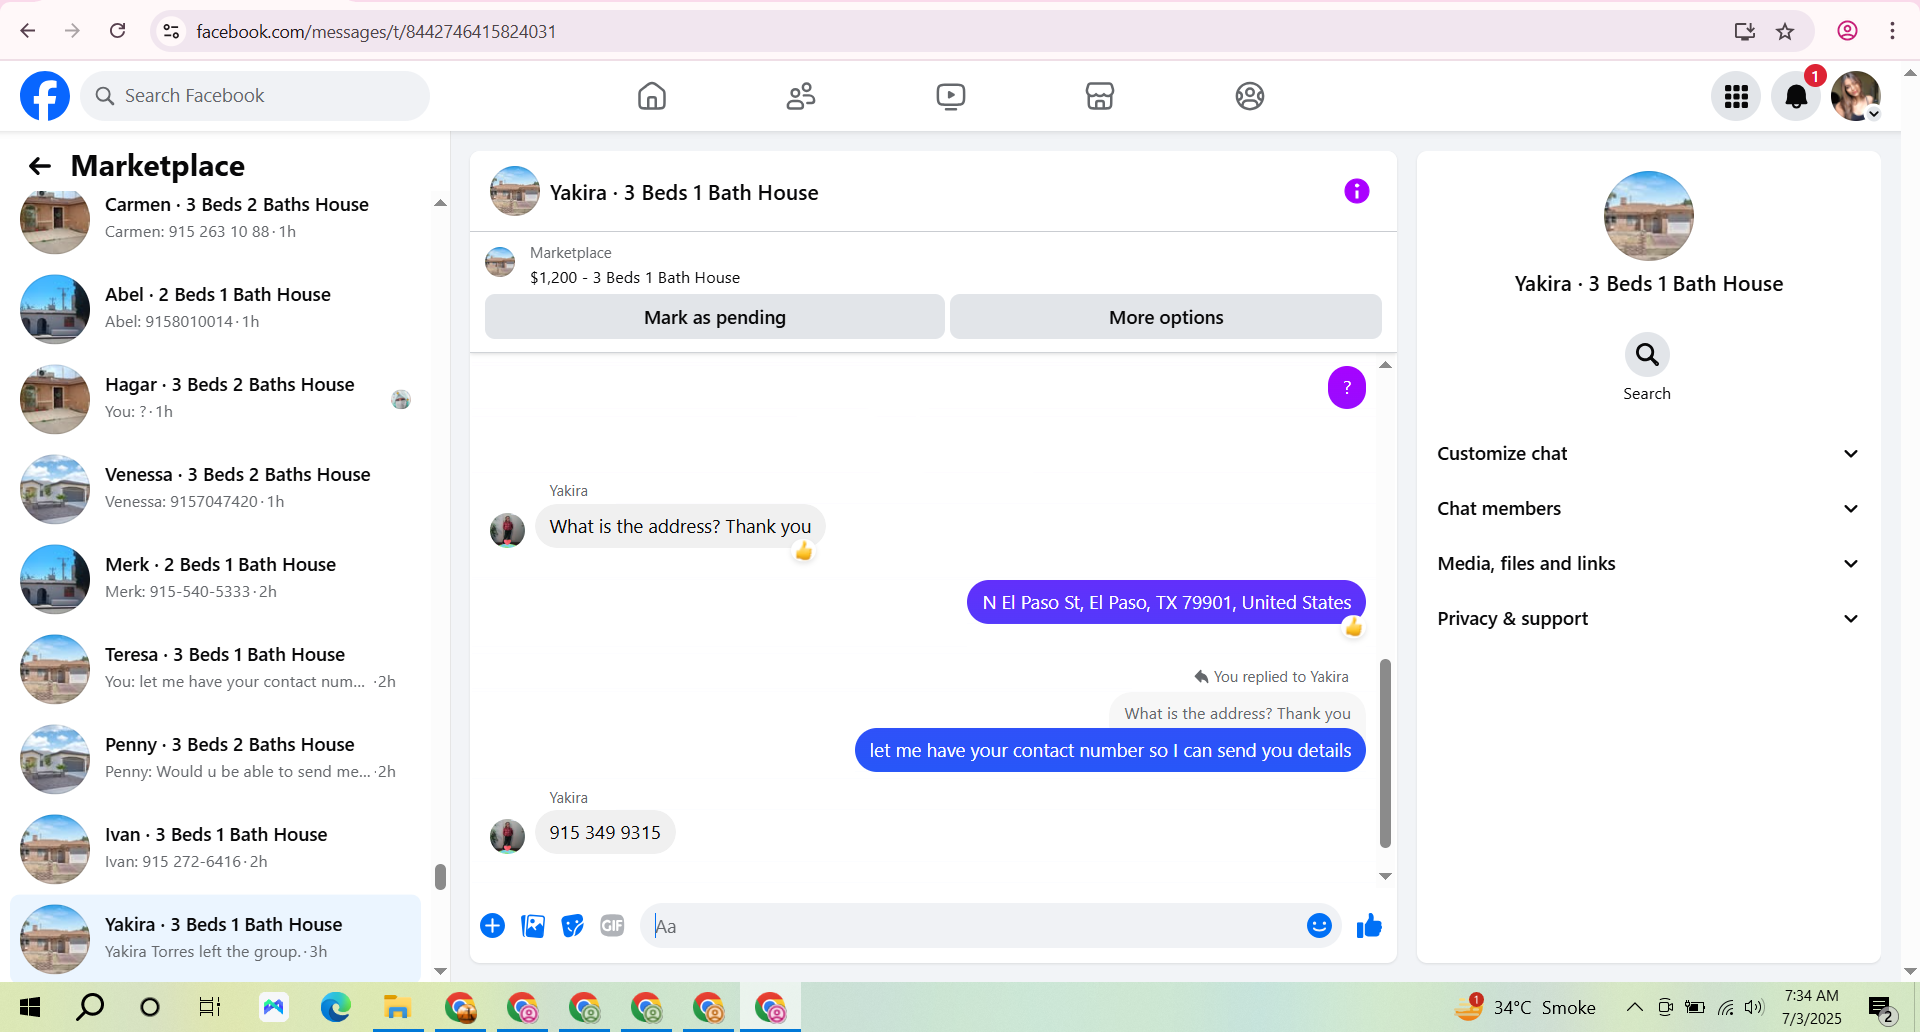Open Microsoft Edge from taskbar
Screen dimensions: 1920x1032
point(335,1007)
